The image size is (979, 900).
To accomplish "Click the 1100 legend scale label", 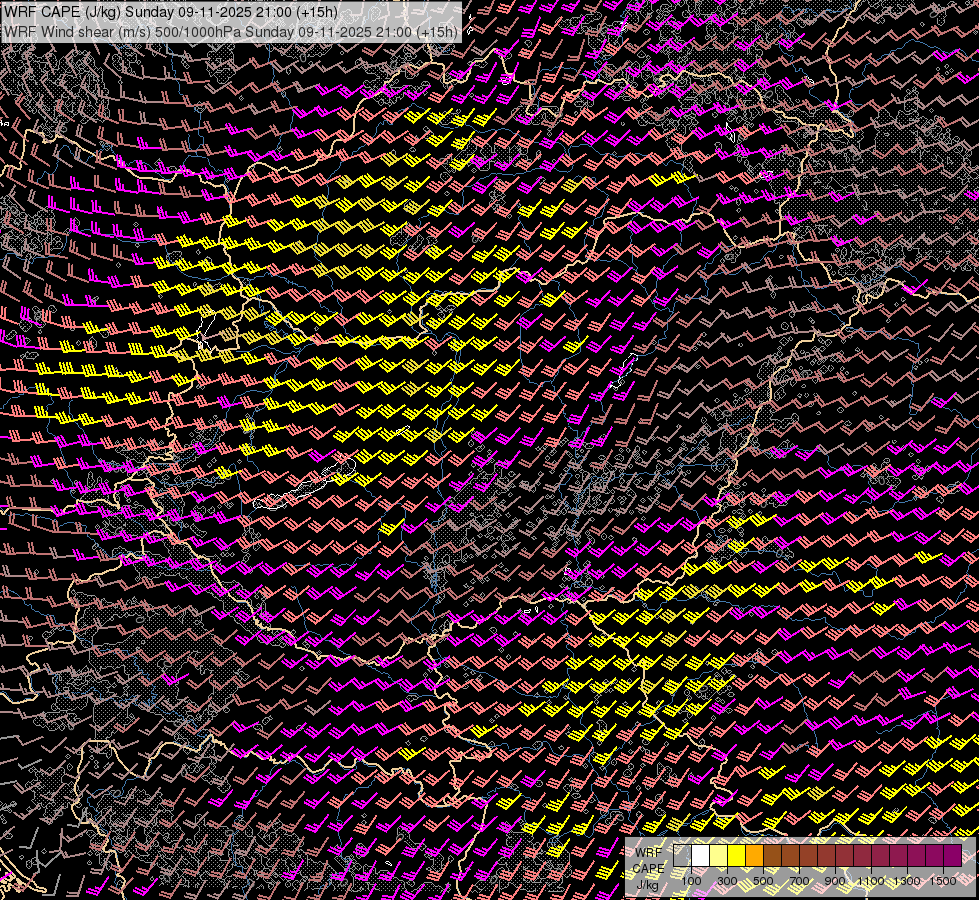I will click(871, 880).
